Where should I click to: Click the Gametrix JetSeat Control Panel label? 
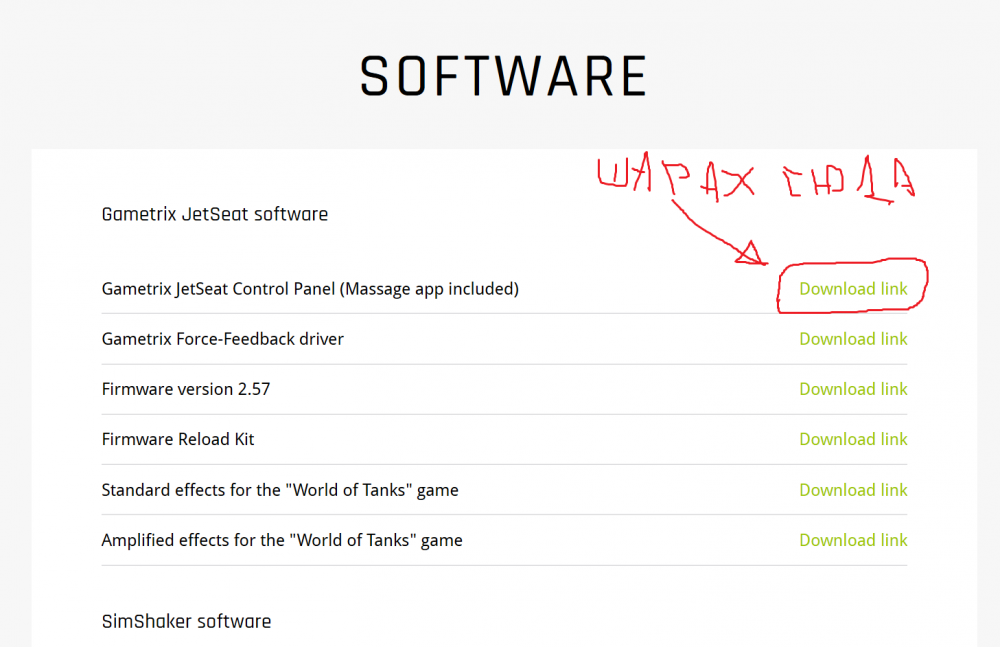(x=218, y=289)
